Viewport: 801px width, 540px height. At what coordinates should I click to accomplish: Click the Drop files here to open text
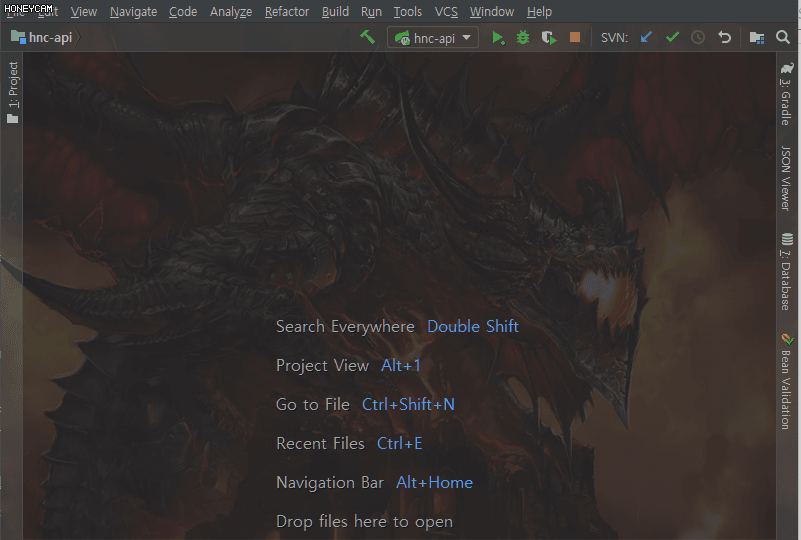click(364, 522)
